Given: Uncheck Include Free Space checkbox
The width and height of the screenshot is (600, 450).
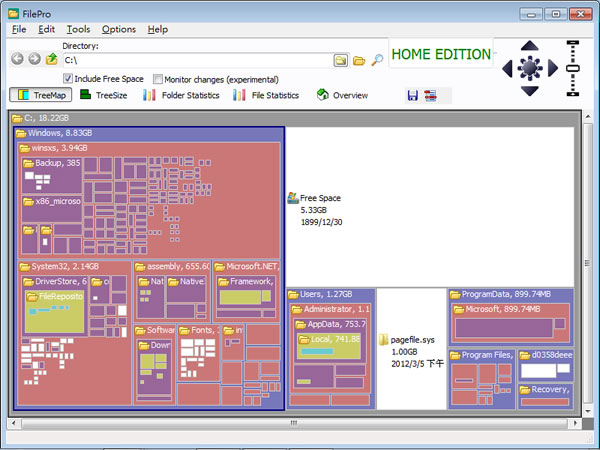Looking at the screenshot, I should (x=68, y=79).
